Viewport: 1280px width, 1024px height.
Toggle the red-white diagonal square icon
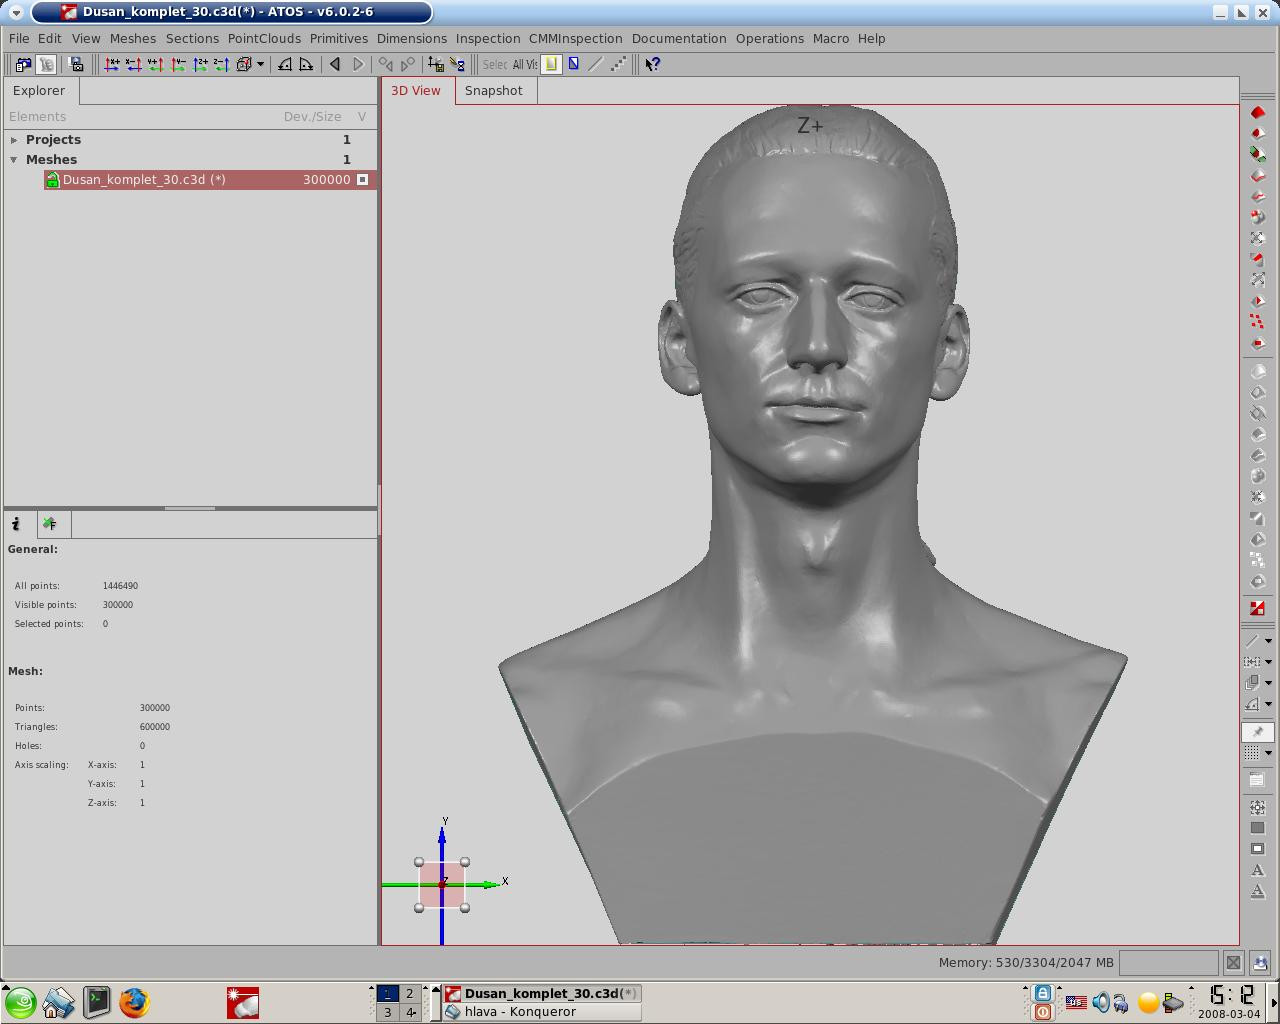[x=1257, y=608]
